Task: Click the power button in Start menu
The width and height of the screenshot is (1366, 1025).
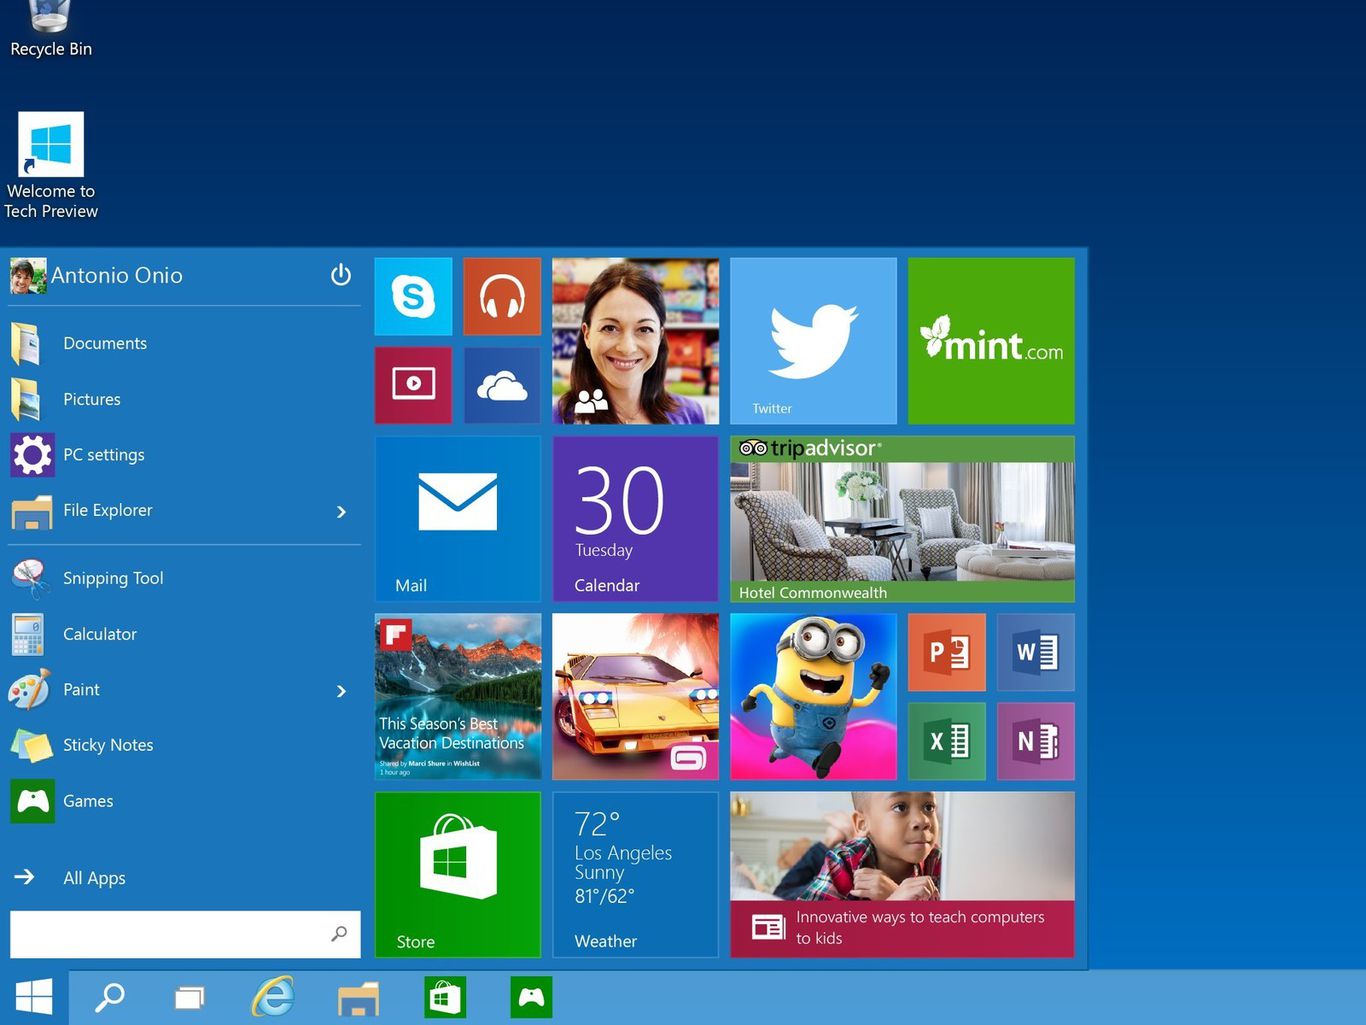Action: (341, 274)
